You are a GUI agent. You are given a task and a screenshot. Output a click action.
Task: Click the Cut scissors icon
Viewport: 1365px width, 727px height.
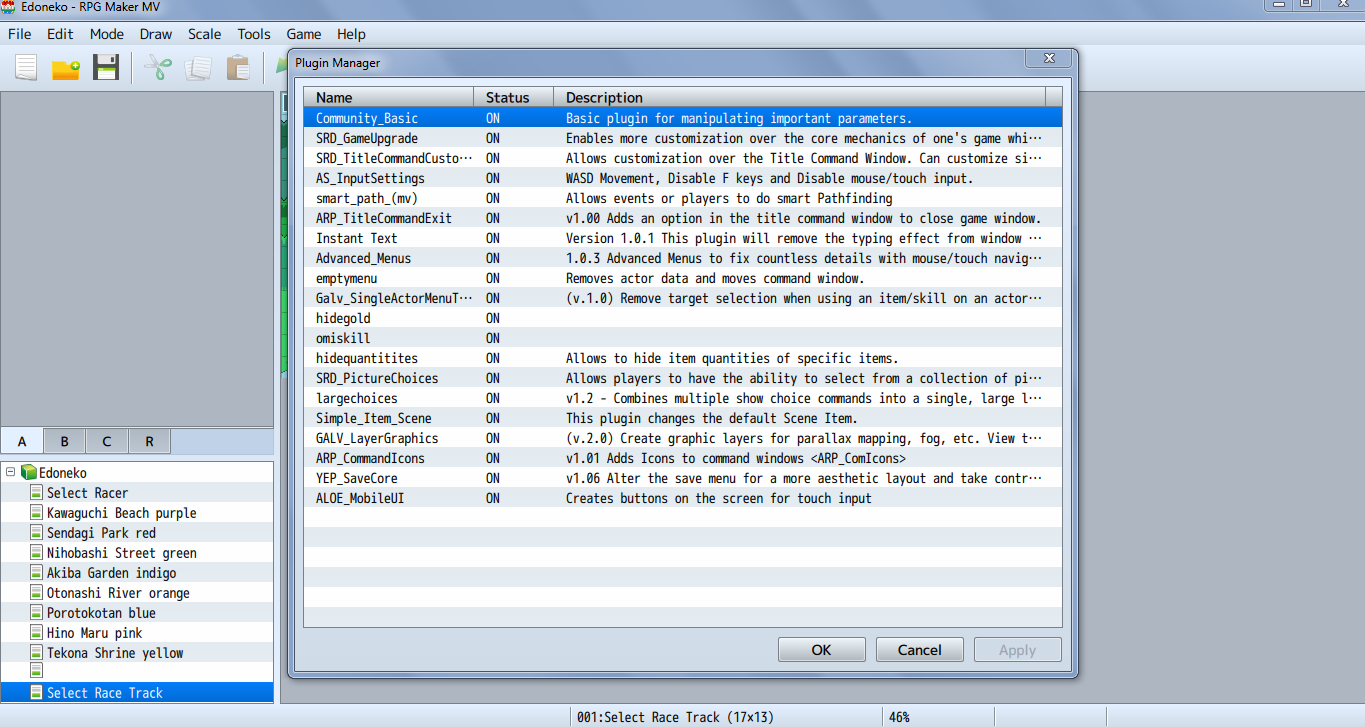pyautogui.click(x=158, y=68)
